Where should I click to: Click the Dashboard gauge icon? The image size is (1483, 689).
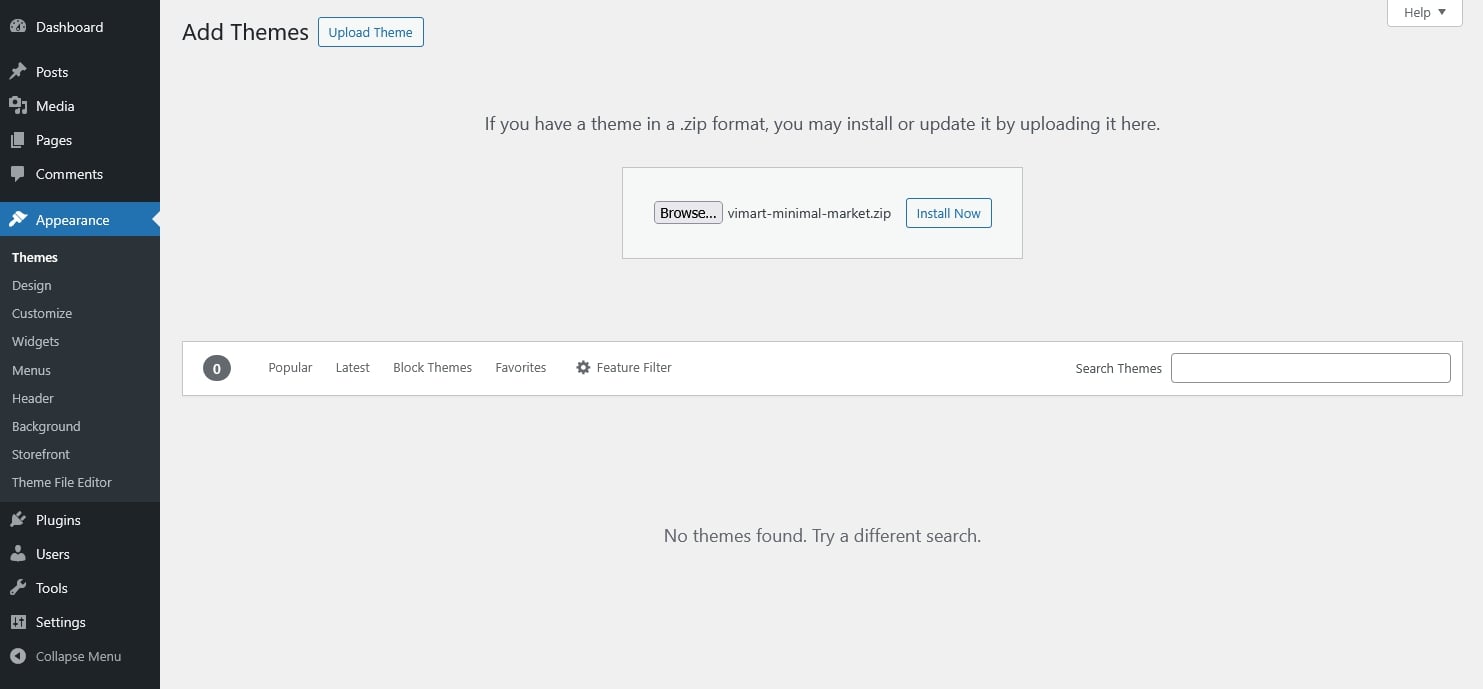[x=18, y=27]
